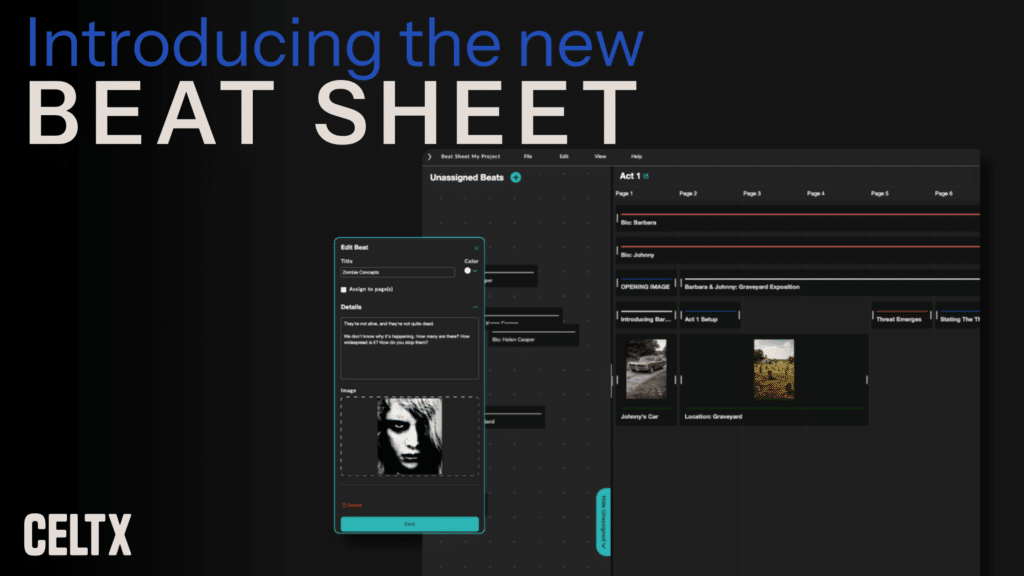Collapse the Details section in Edit Beat

point(475,307)
